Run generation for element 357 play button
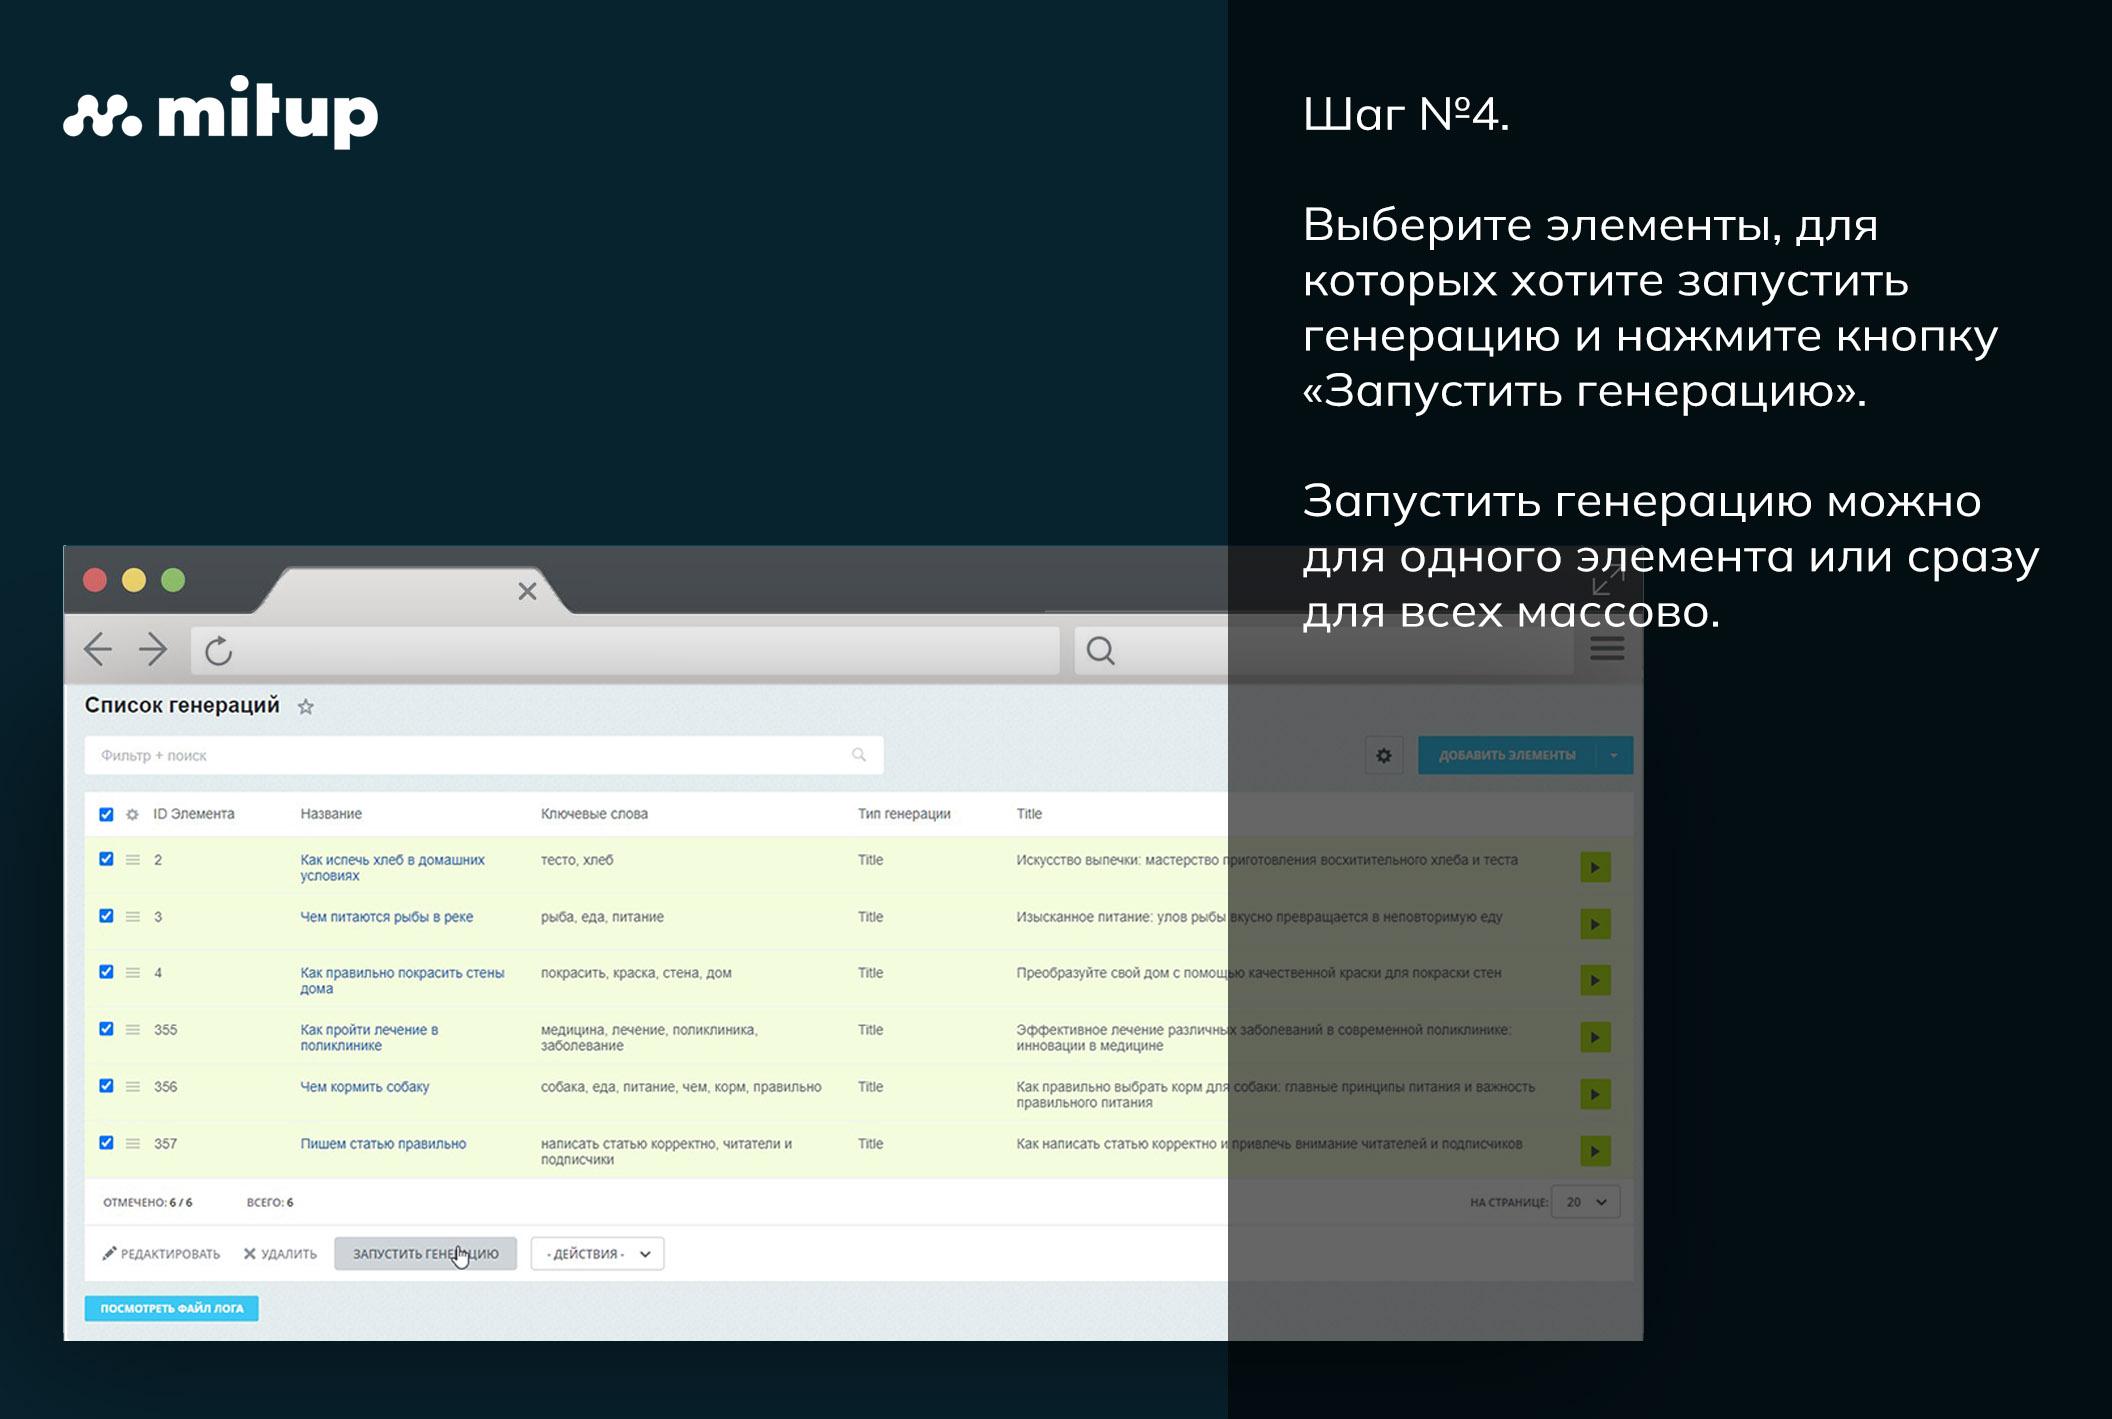Viewport: 2112px width, 1419px height. coord(1595,1151)
